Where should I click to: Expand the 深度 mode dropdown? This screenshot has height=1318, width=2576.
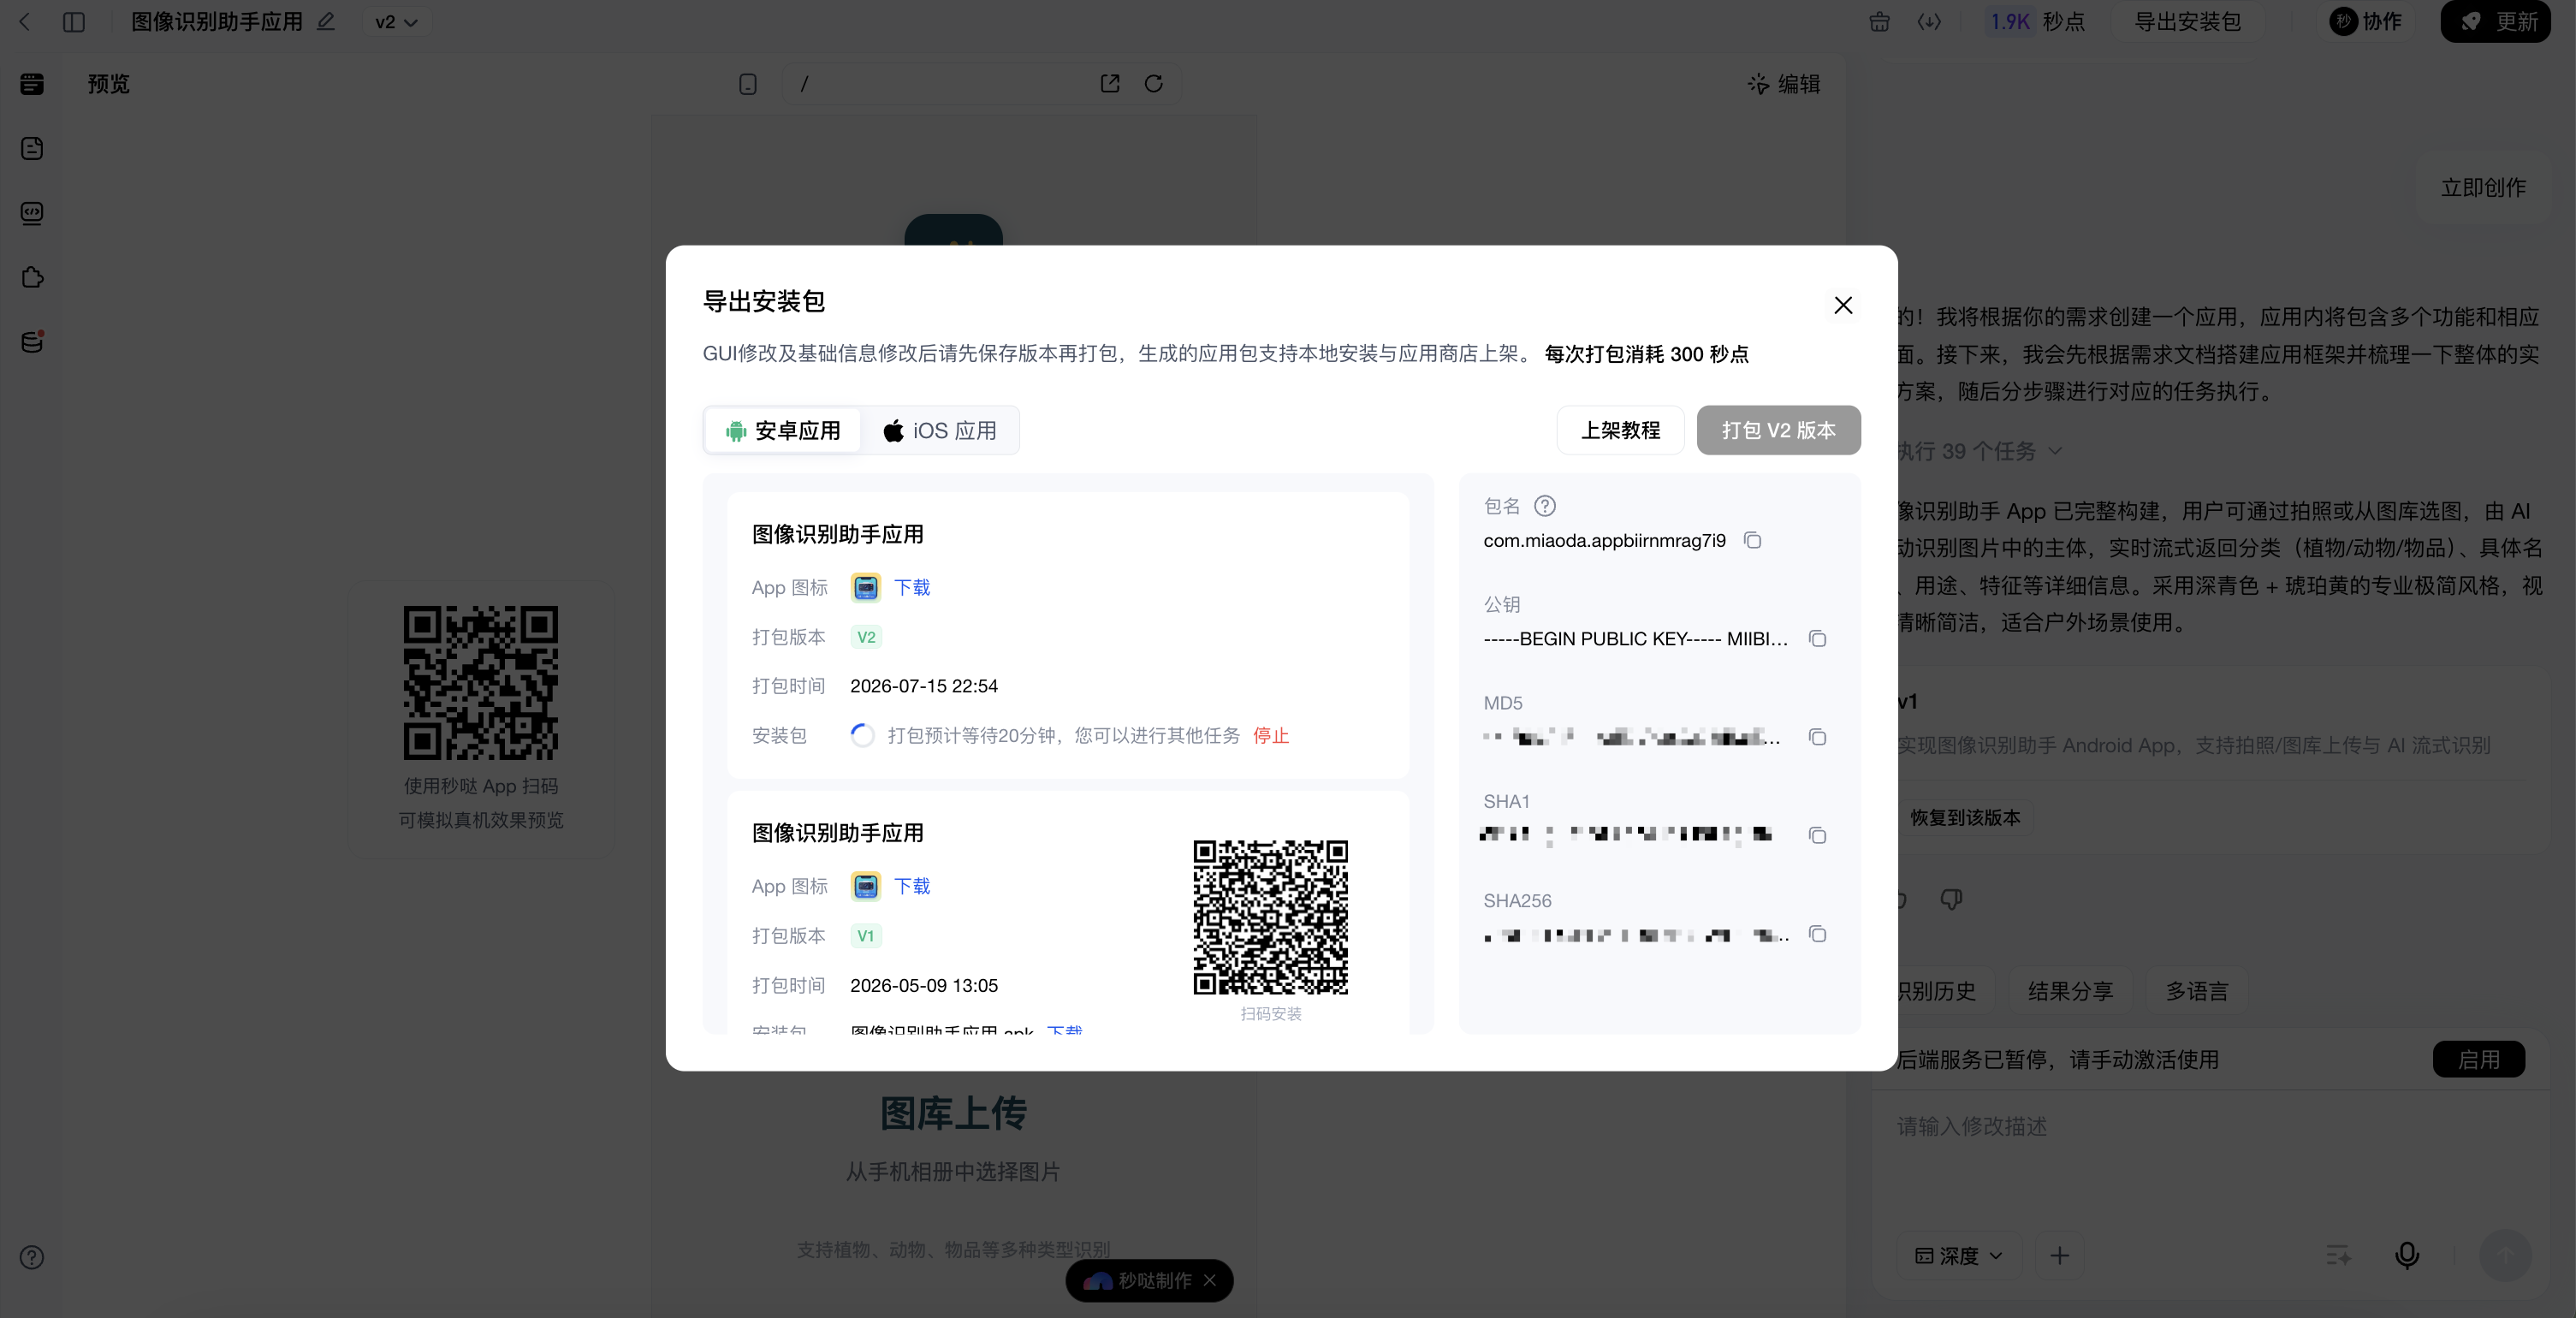point(1959,1256)
